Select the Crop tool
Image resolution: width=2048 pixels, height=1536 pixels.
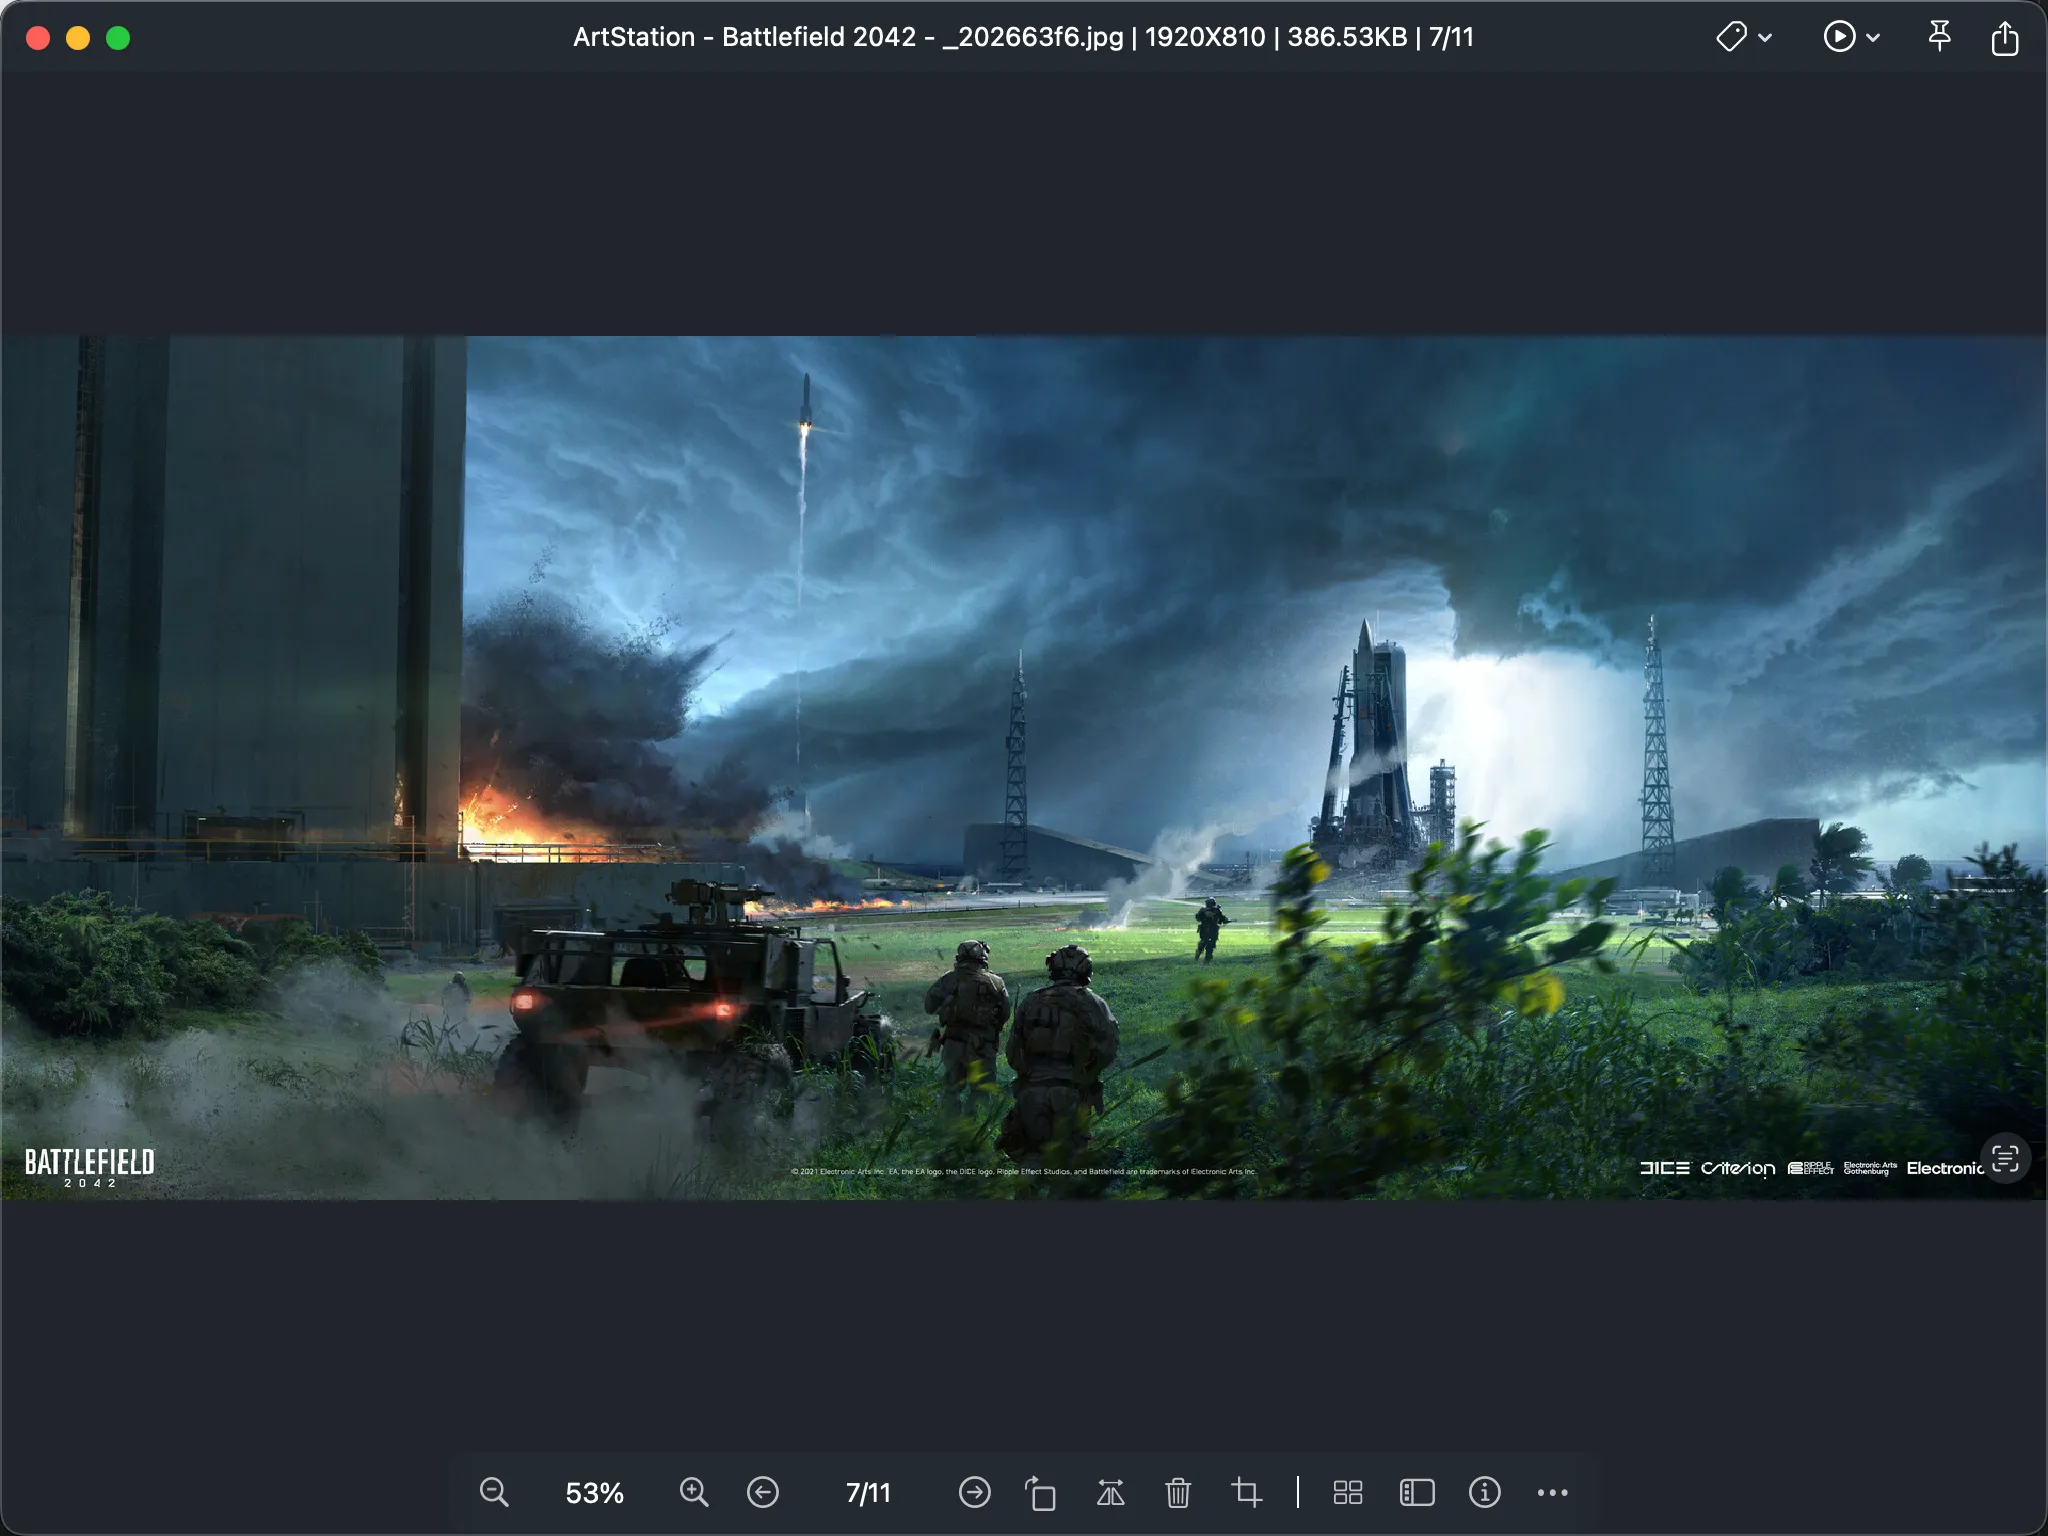(1246, 1492)
